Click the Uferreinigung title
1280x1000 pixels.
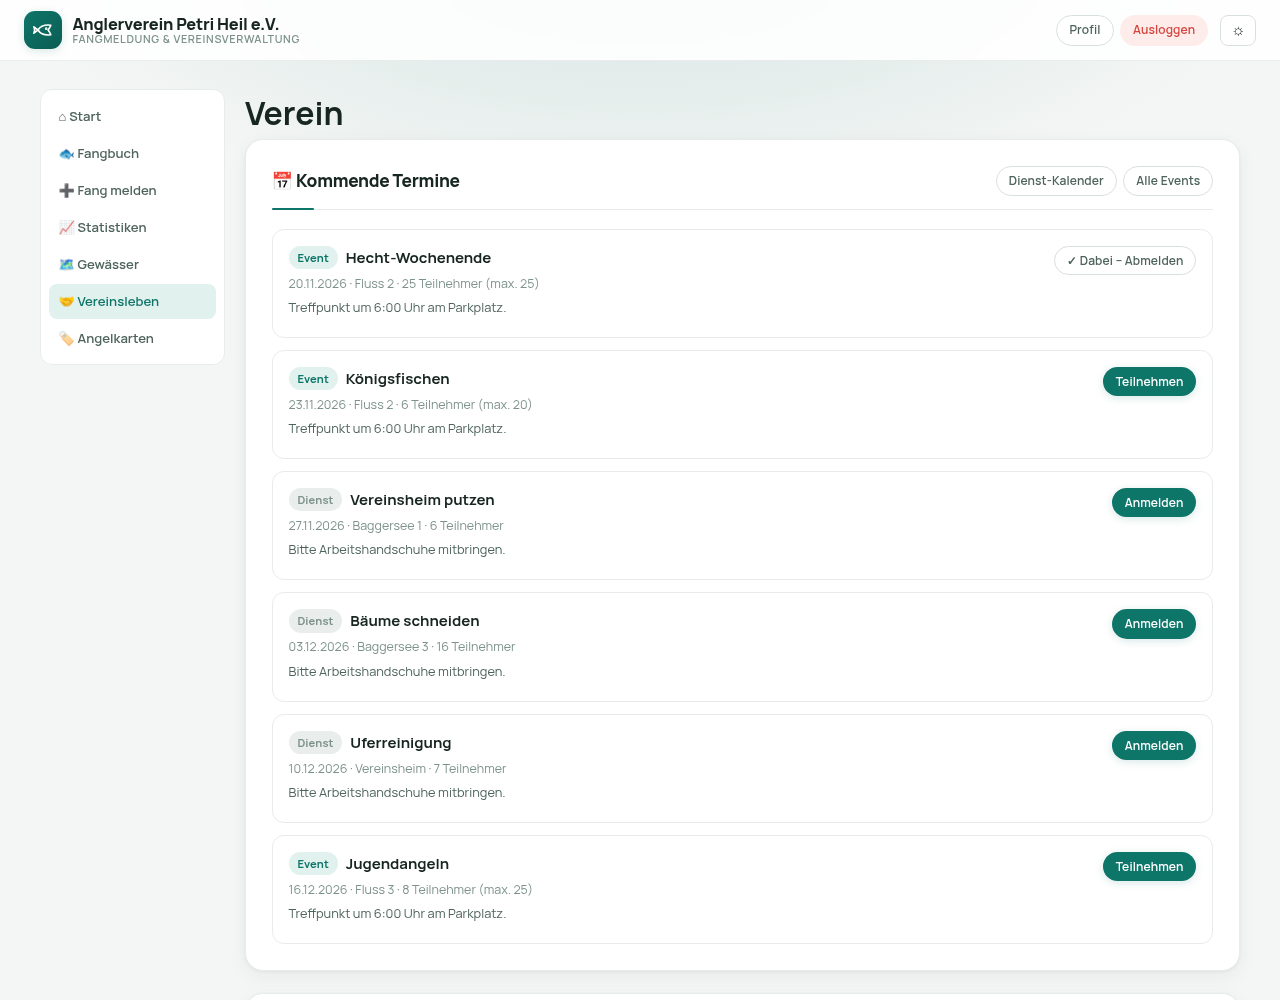point(401,743)
